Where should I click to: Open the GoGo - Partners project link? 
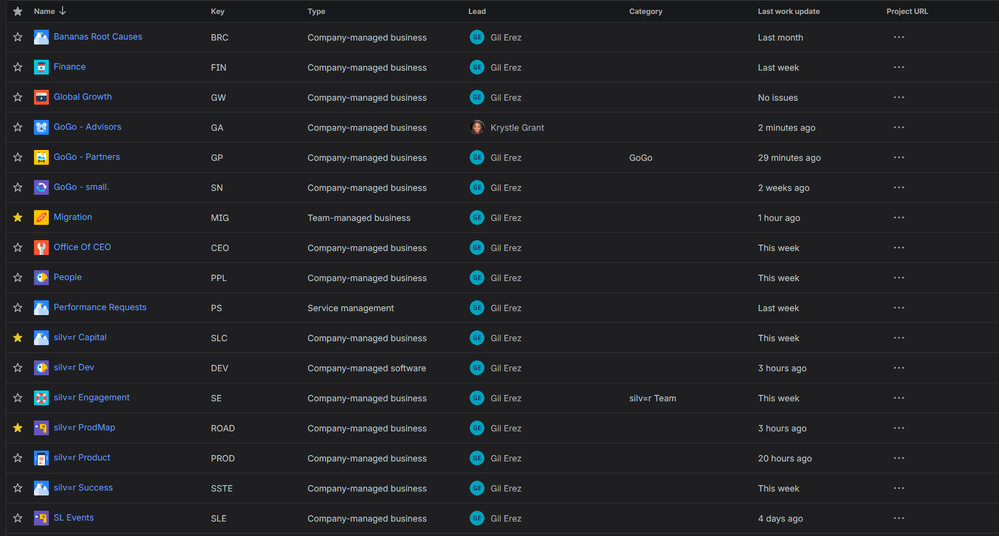(87, 157)
